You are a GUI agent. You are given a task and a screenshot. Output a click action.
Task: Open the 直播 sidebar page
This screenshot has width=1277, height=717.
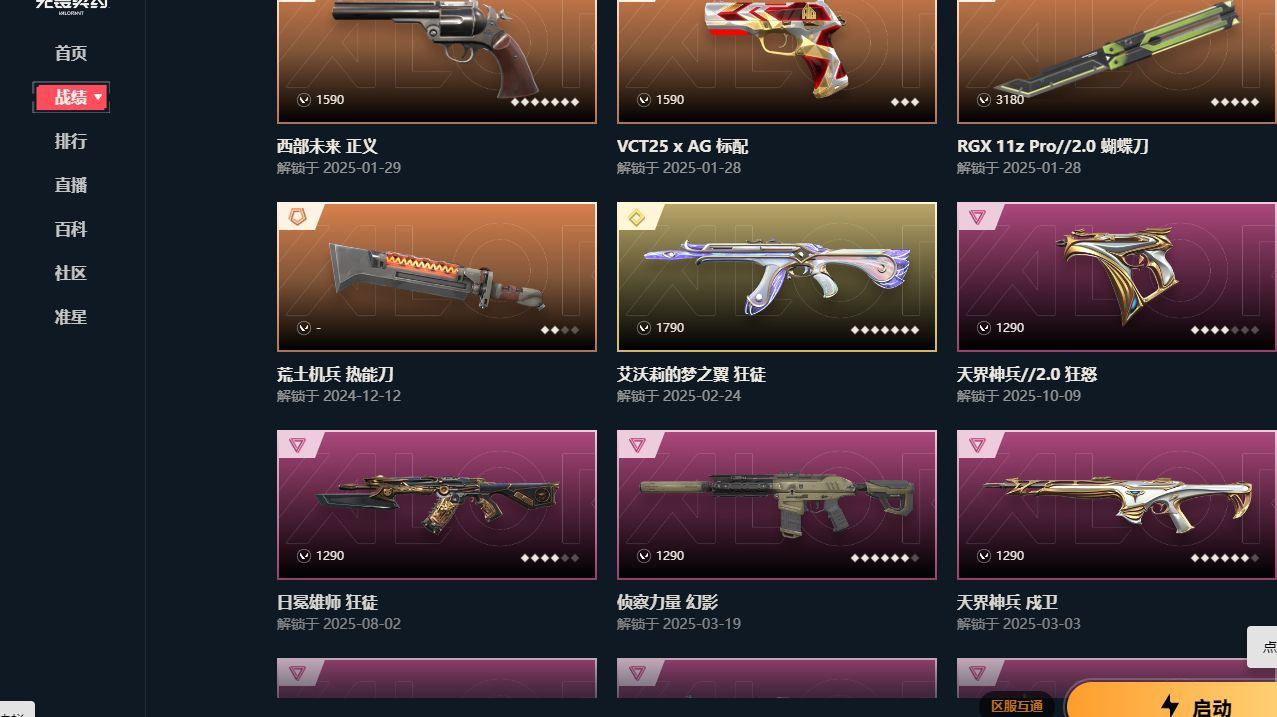tap(71, 185)
